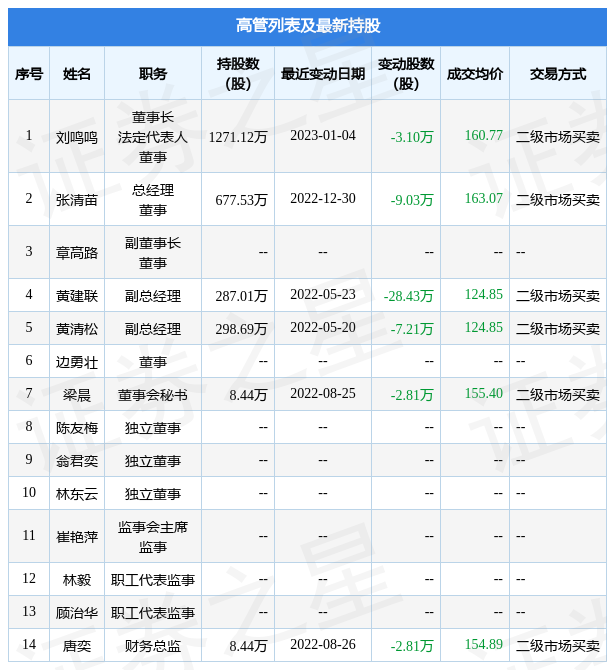This screenshot has height=670, width=607.
Task: Click the 持股数(股) column header
Action: pos(238,73)
